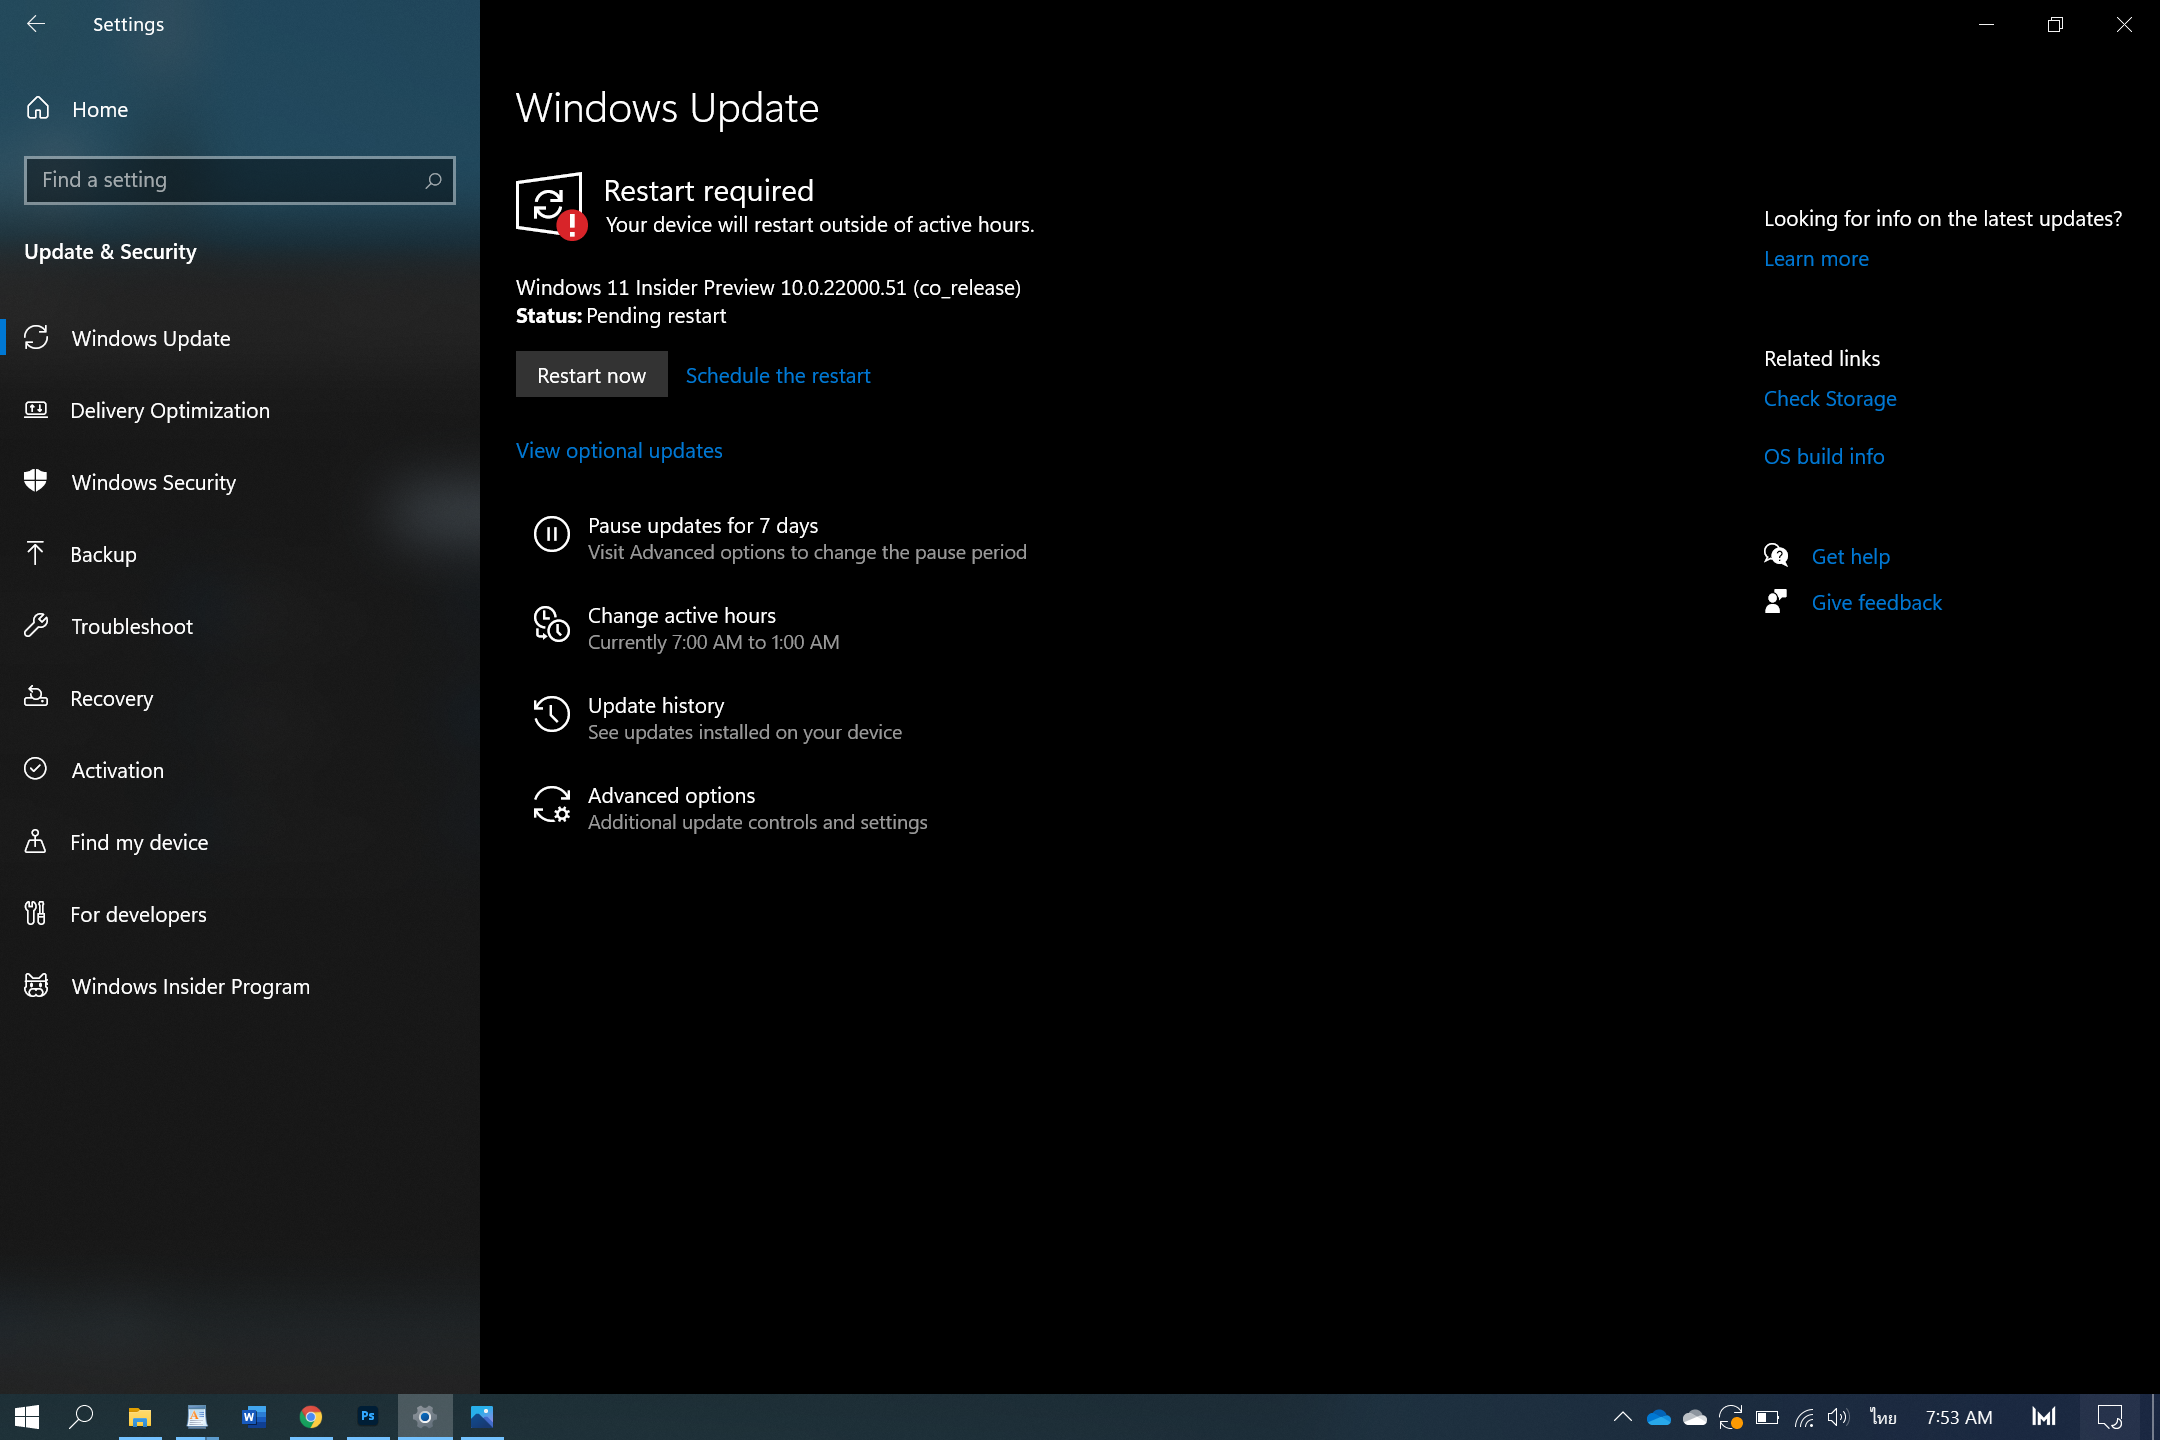Click the search magnifier in Find a setting

tap(433, 180)
